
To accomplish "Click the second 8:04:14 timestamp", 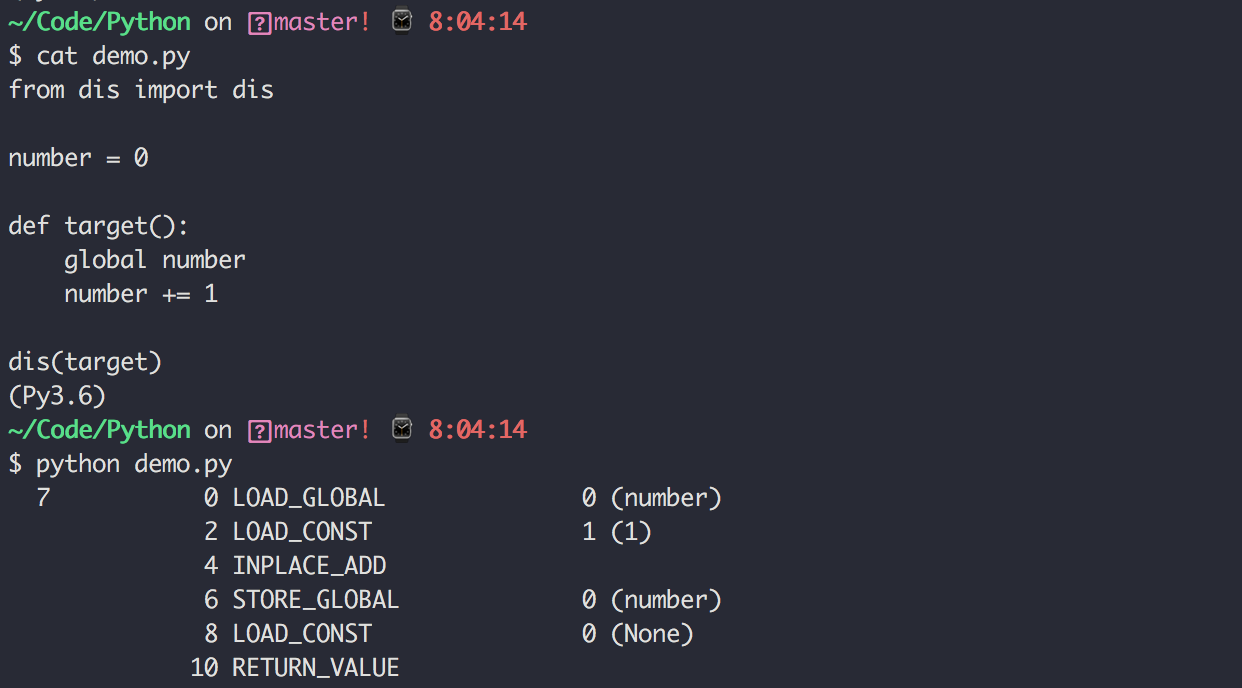I will [478, 430].
